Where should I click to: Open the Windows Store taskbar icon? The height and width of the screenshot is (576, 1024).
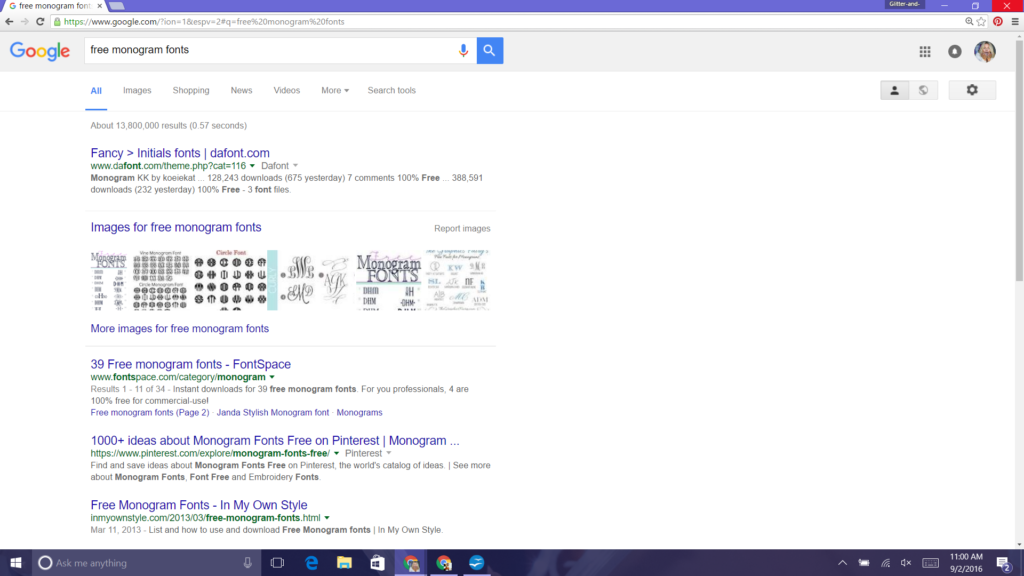pos(377,563)
